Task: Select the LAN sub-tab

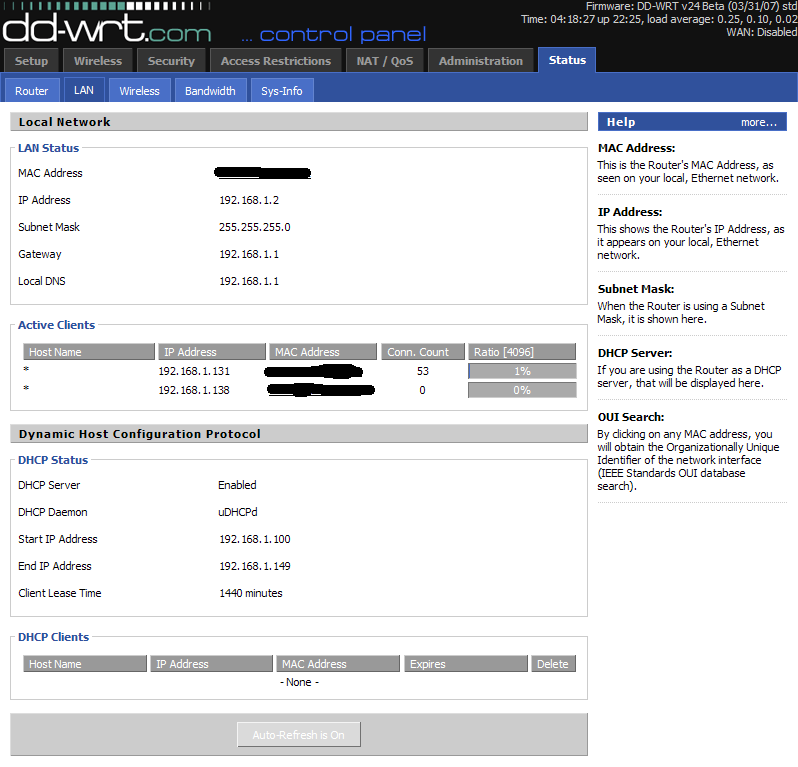Action: (84, 90)
